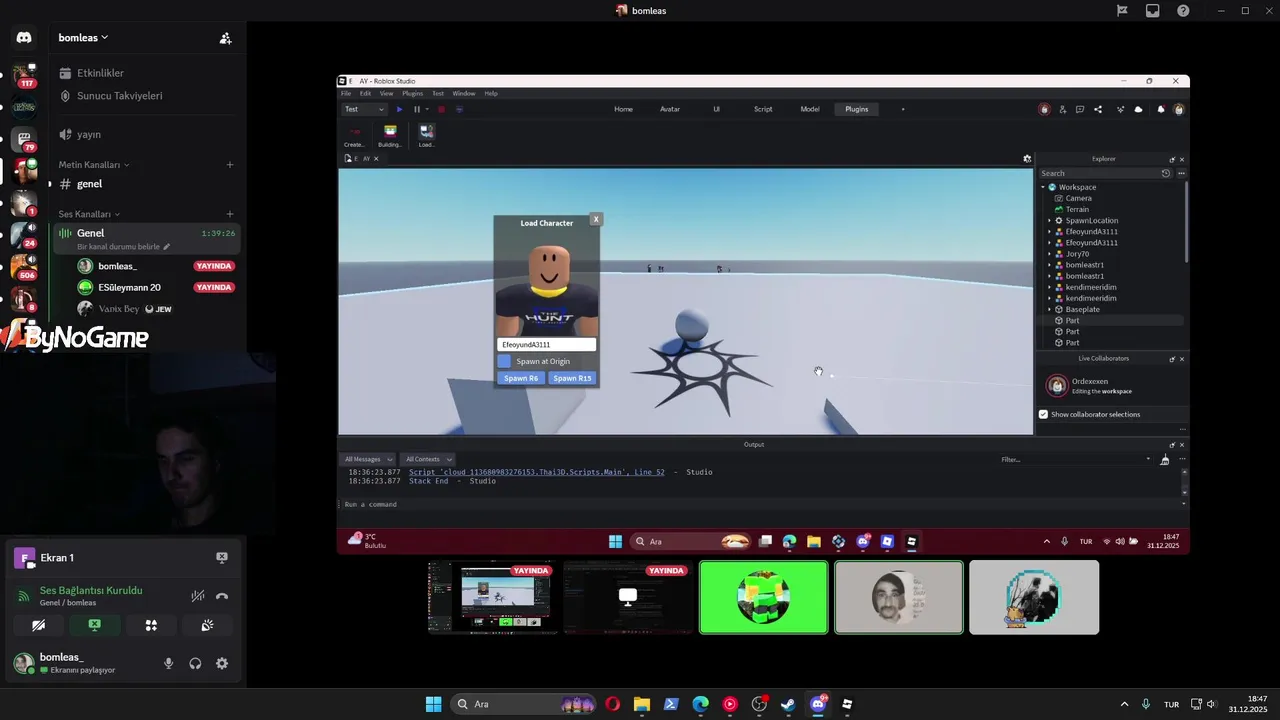Image resolution: width=1280 pixels, height=720 pixels.
Task: Deafen audio with the headphones icon
Action: tap(195, 663)
